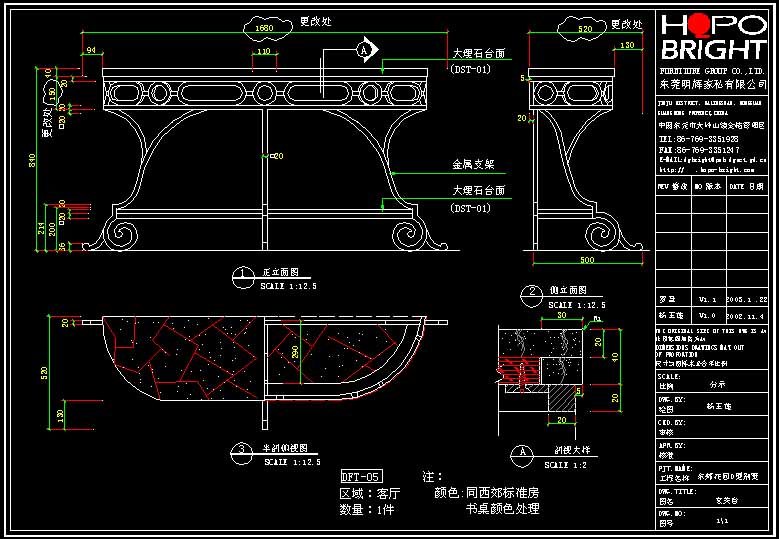This screenshot has height=539, width=779.
Task: Select the V1.1 revision cell
Action: pyautogui.click(x=708, y=300)
